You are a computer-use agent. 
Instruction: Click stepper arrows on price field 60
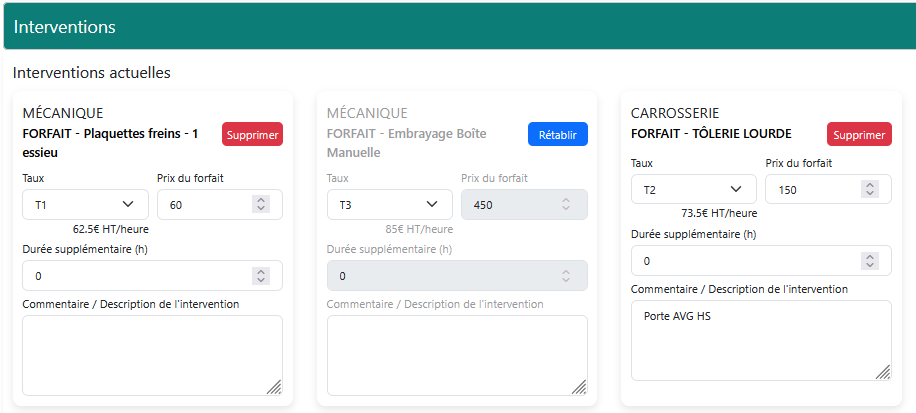(x=262, y=204)
